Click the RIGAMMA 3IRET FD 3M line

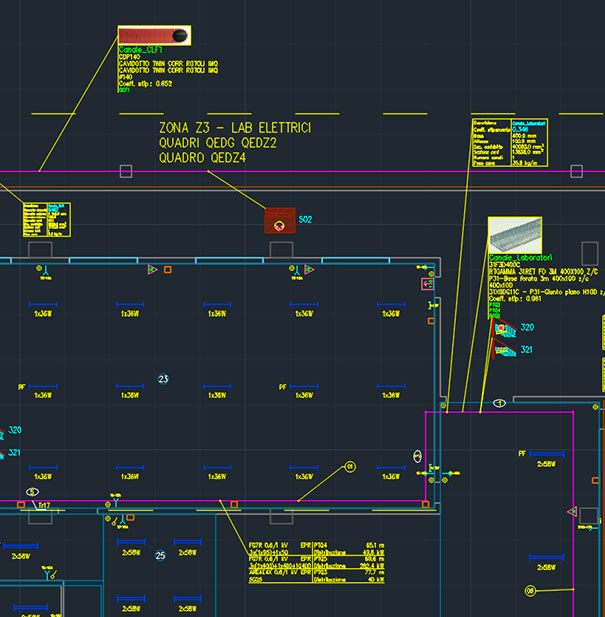pos(543,272)
